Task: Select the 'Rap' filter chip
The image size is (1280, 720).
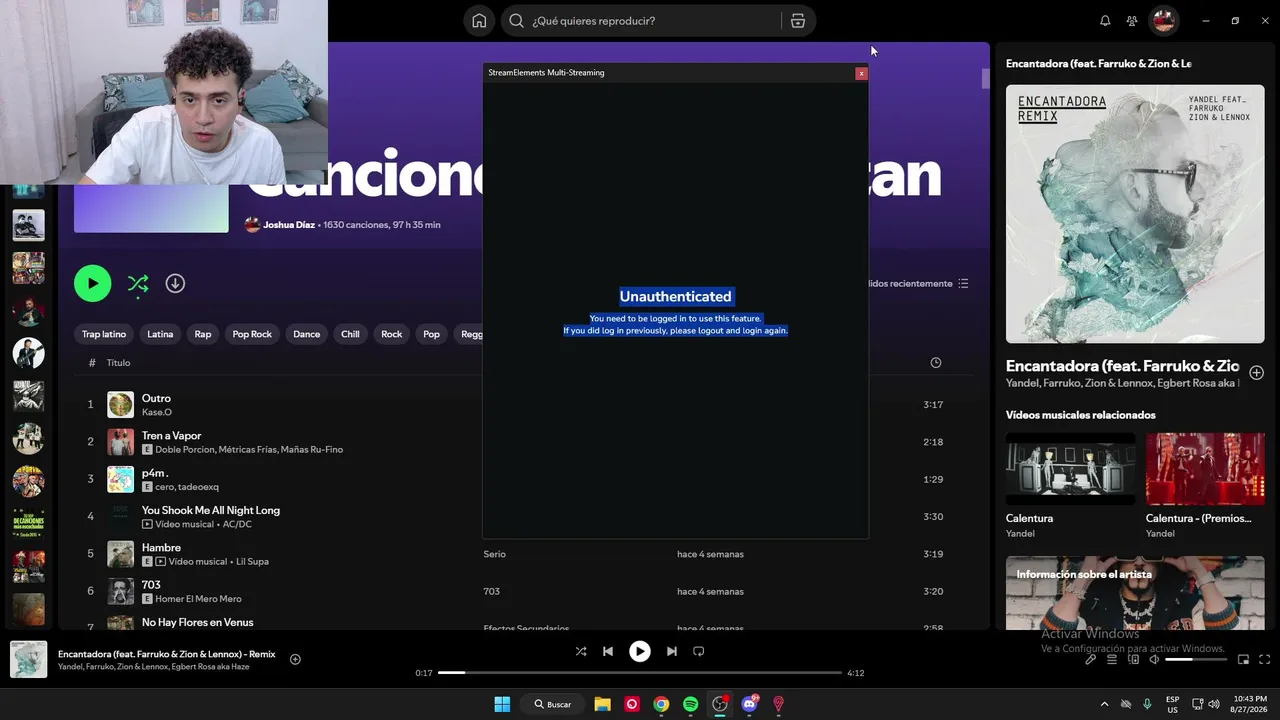Action: pyautogui.click(x=203, y=334)
